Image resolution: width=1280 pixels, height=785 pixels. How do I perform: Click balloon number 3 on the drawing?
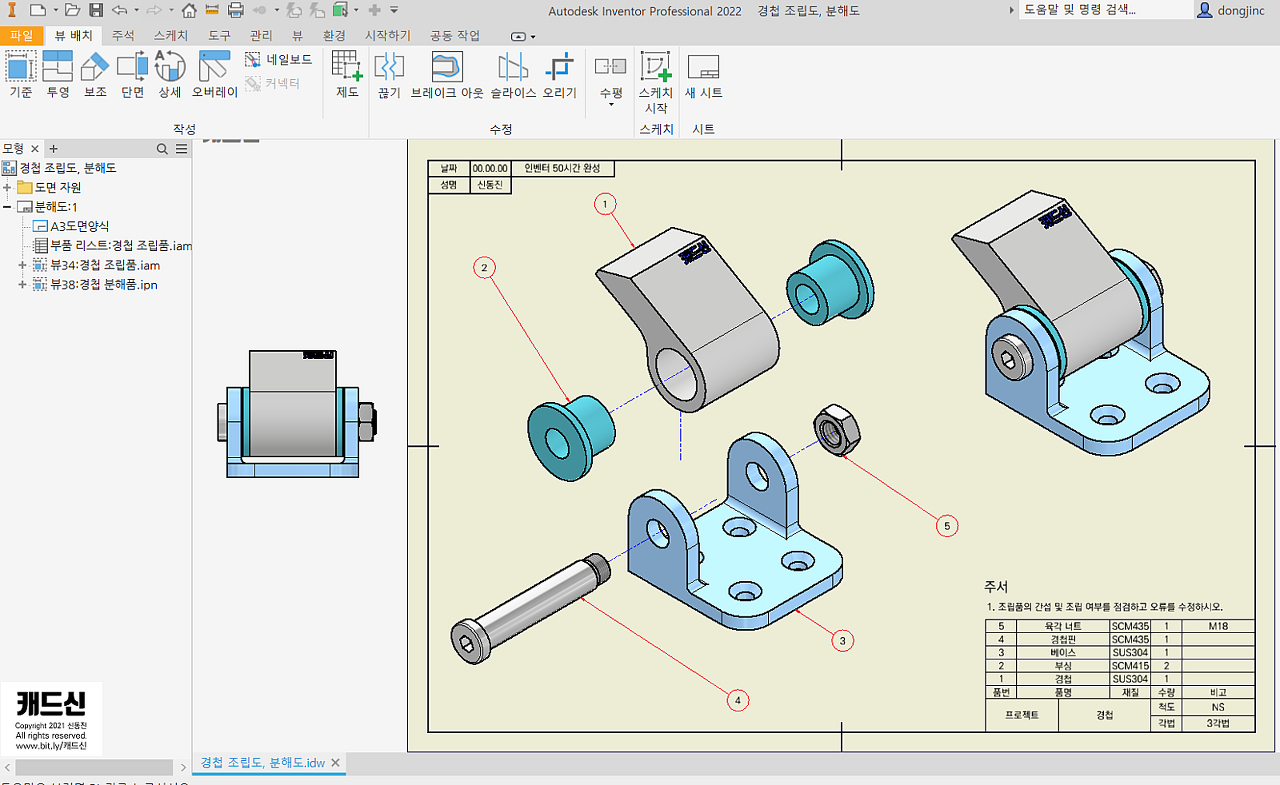842,640
